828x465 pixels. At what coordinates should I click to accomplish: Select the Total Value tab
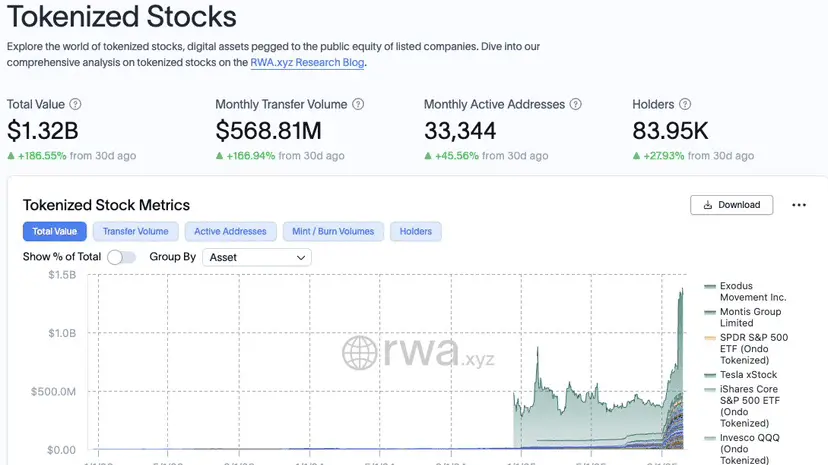tap(54, 231)
